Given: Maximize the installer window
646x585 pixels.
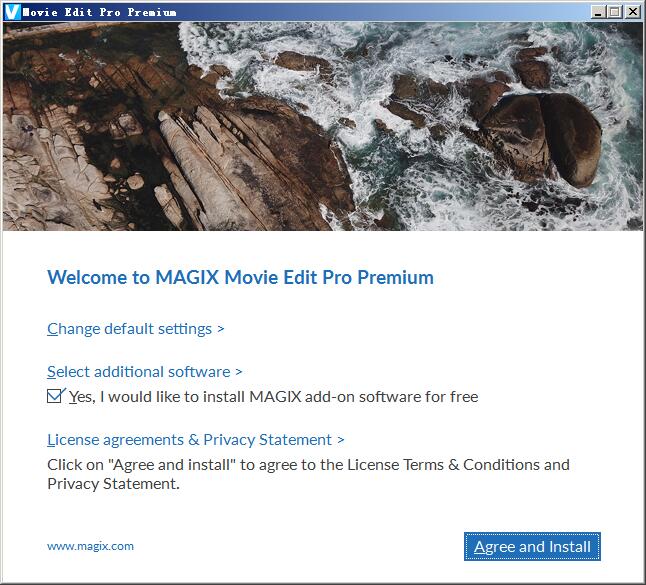Looking at the screenshot, I should pyautogui.click(x=615, y=12).
